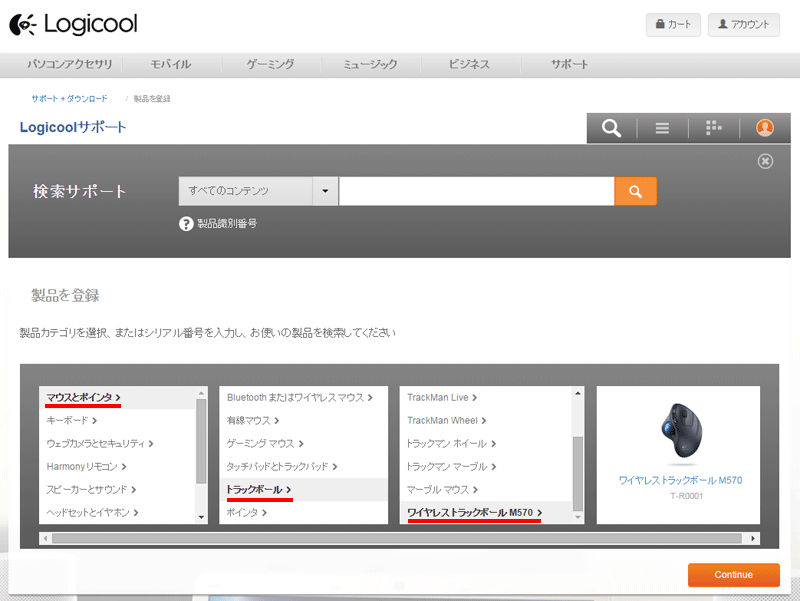Follow the サポート + ダウンロード breadcrumb link
Image resolution: width=800 pixels, height=601 pixels.
point(69,98)
